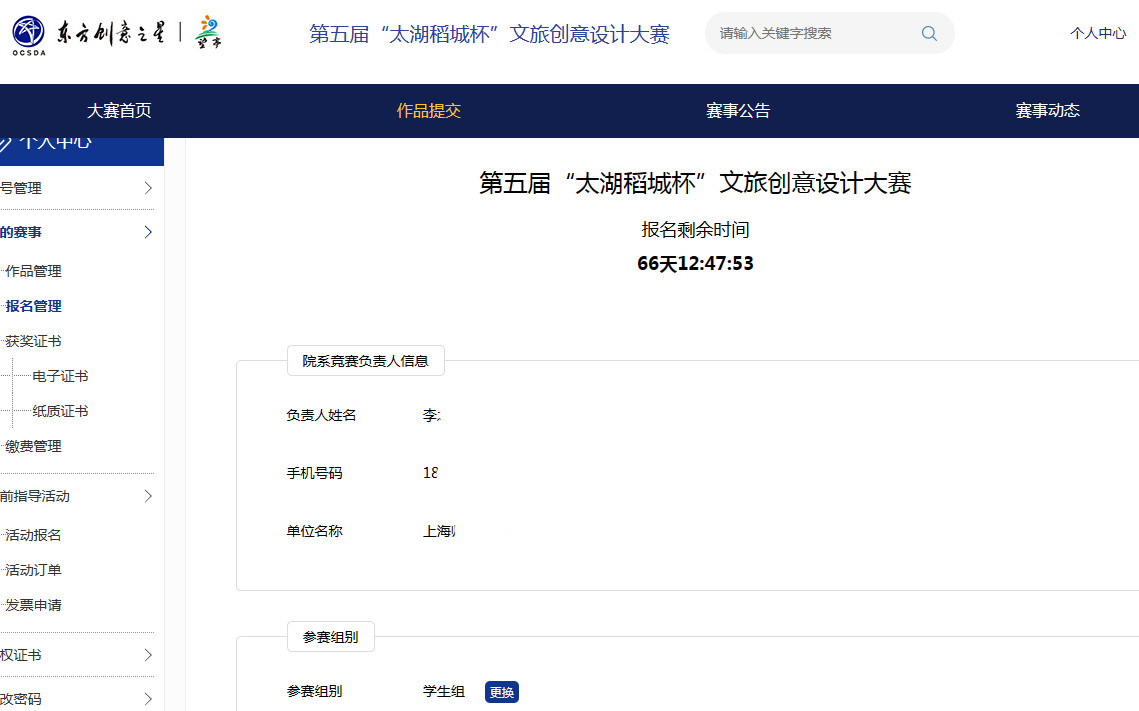The width and height of the screenshot is (1139, 711).
Task: Select 作品管理 in the sidebar
Action: click(34, 271)
